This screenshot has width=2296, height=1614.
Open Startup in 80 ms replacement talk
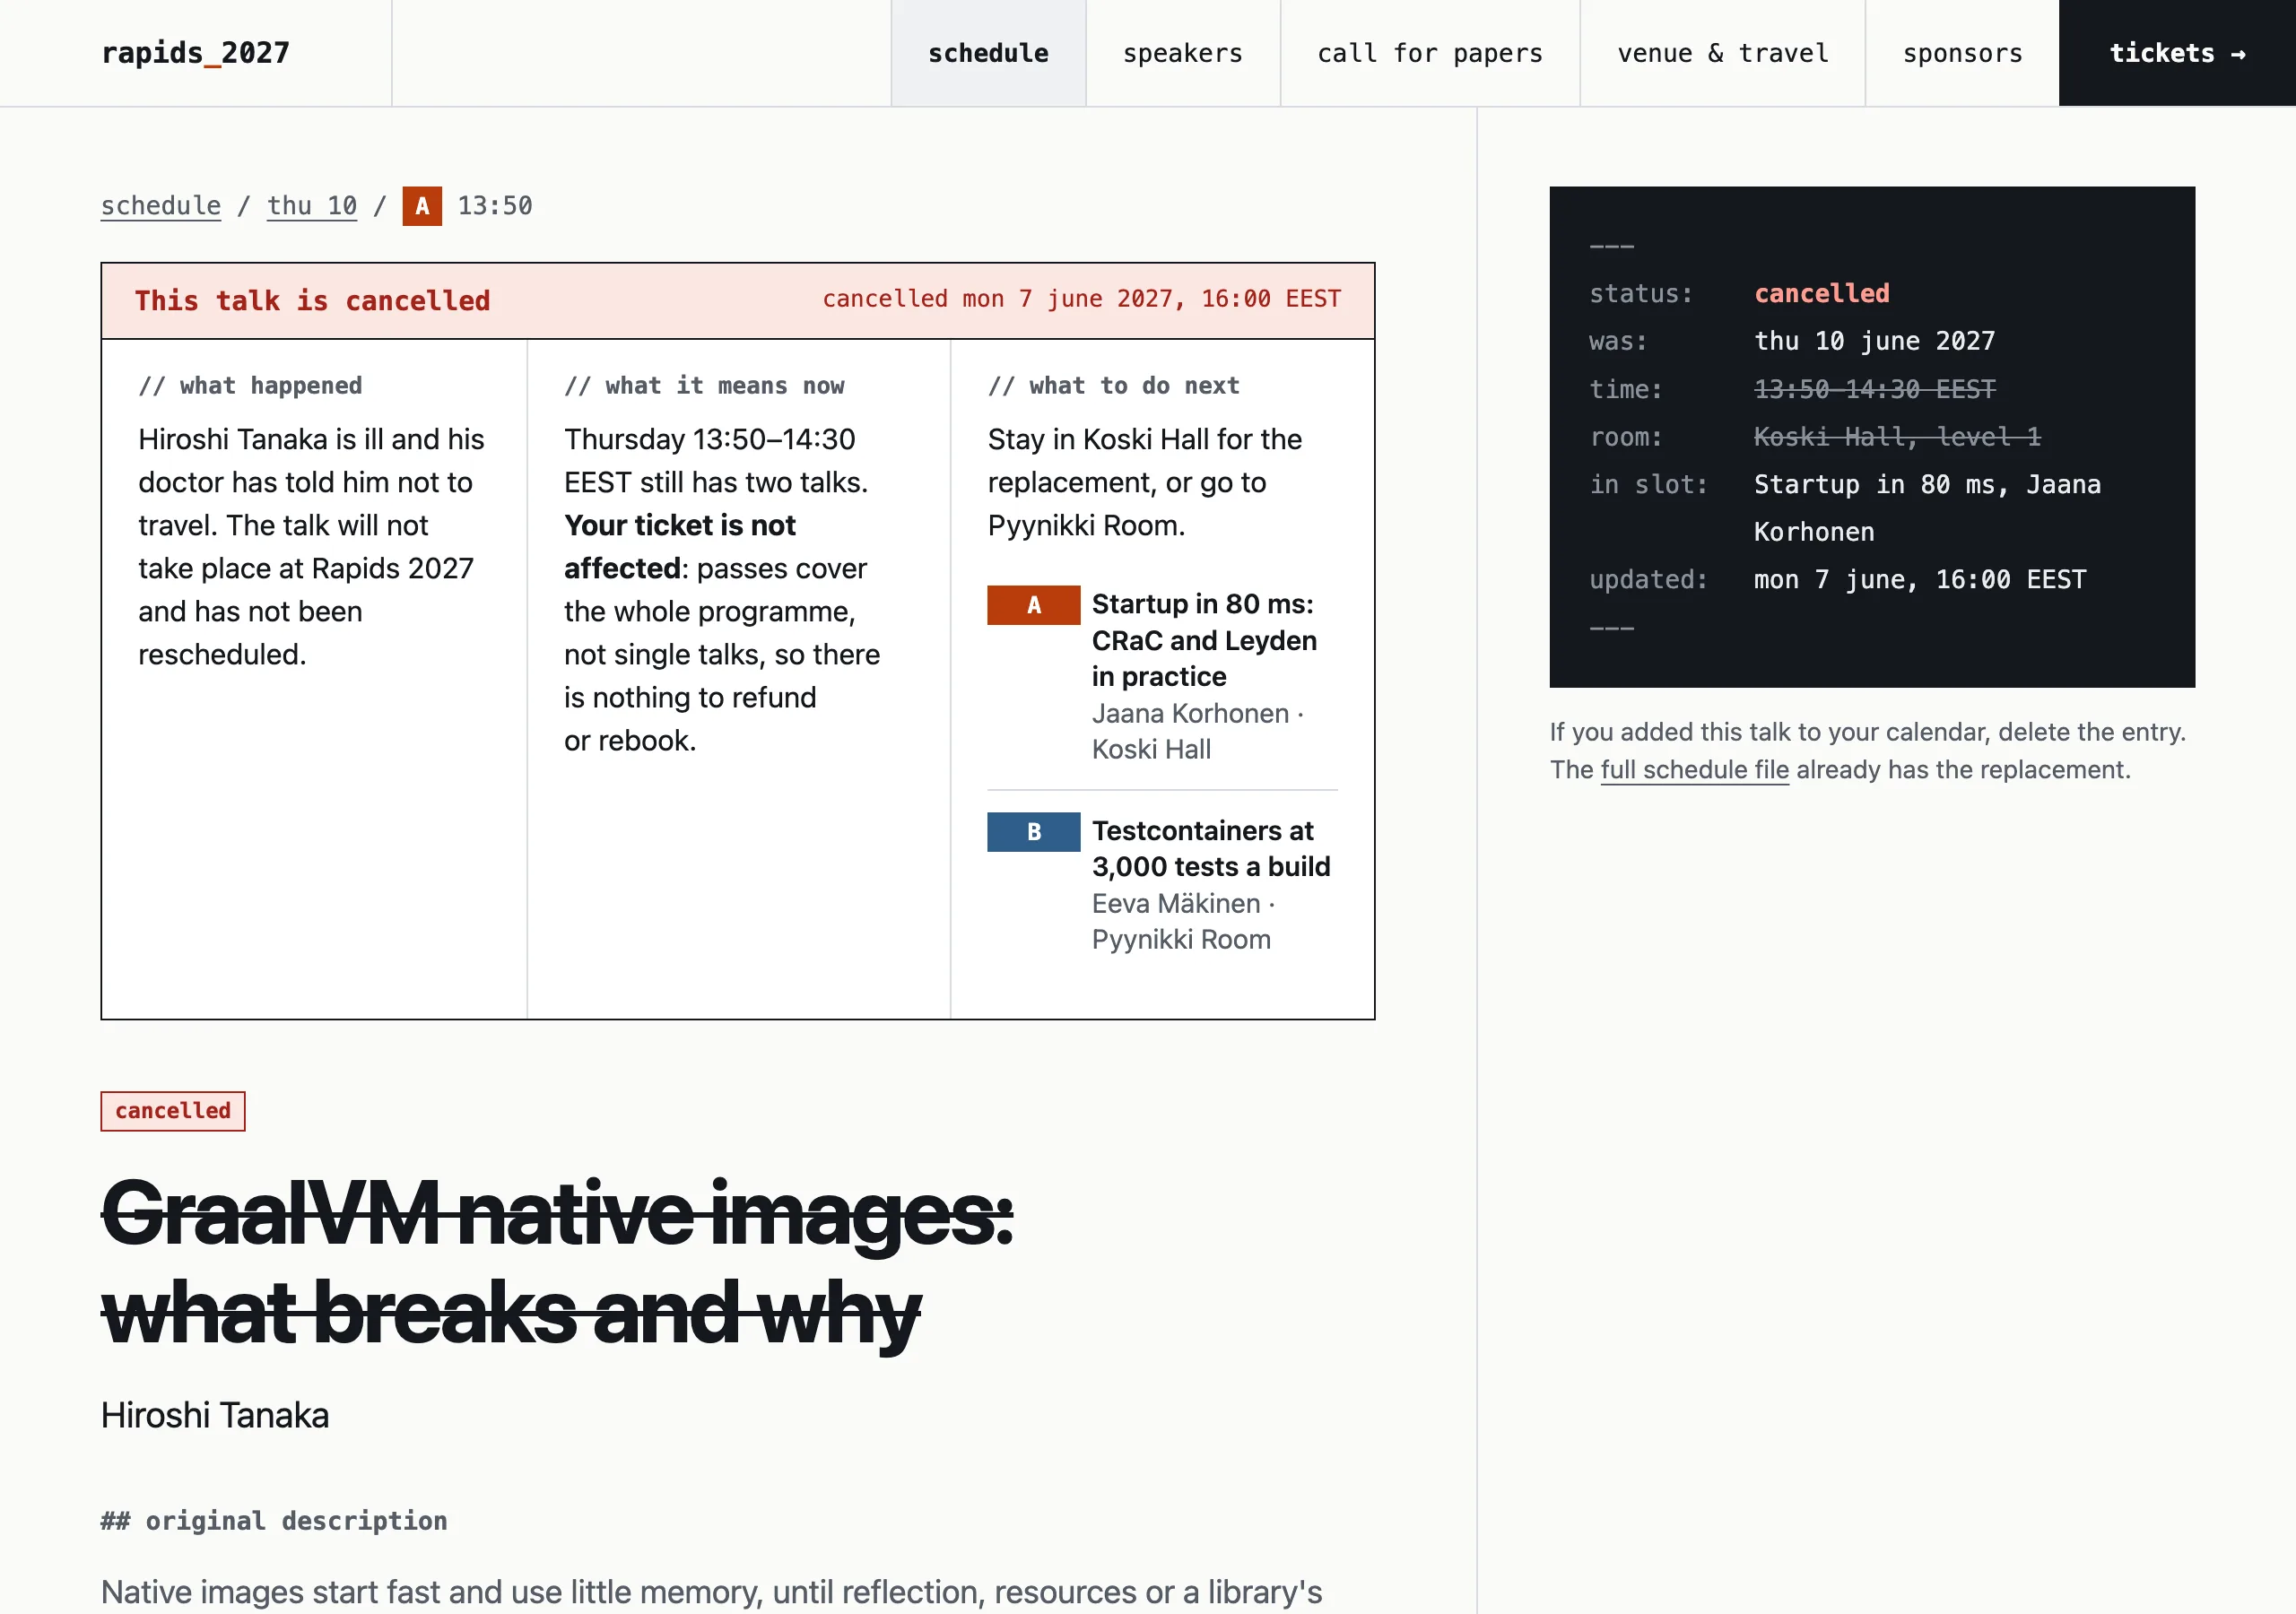(x=1204, y=640)
